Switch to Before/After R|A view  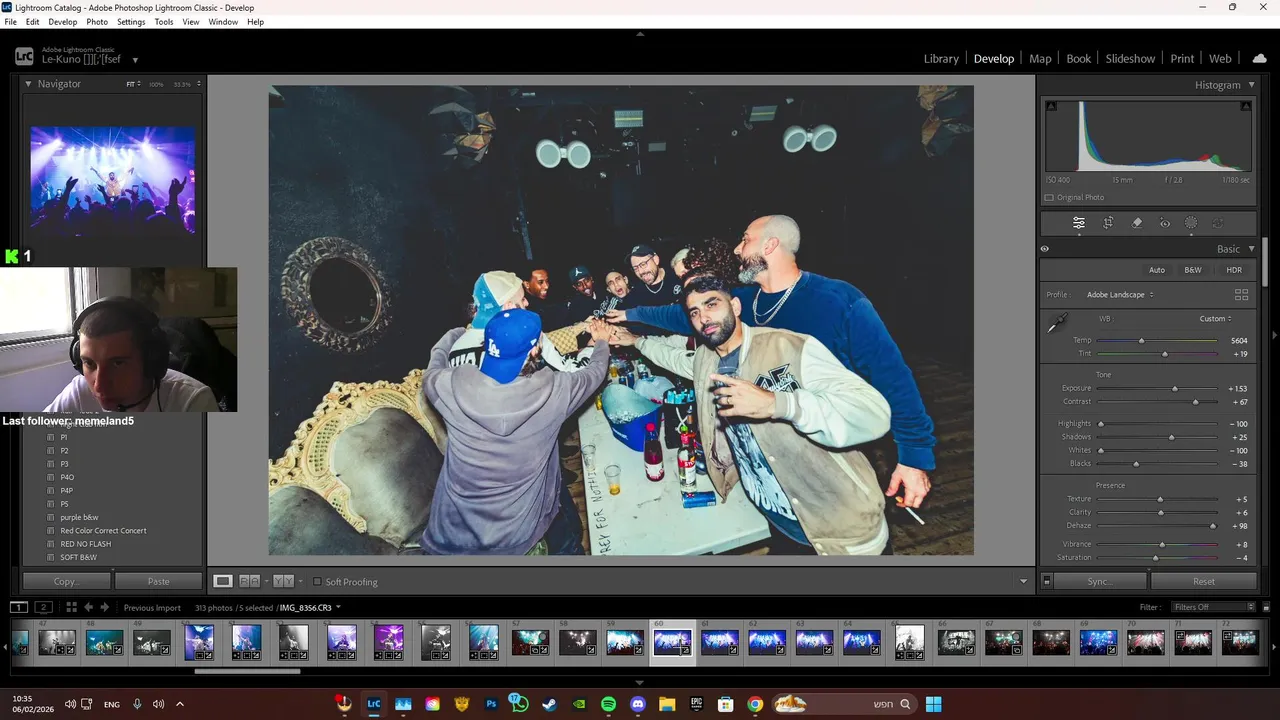250,581
